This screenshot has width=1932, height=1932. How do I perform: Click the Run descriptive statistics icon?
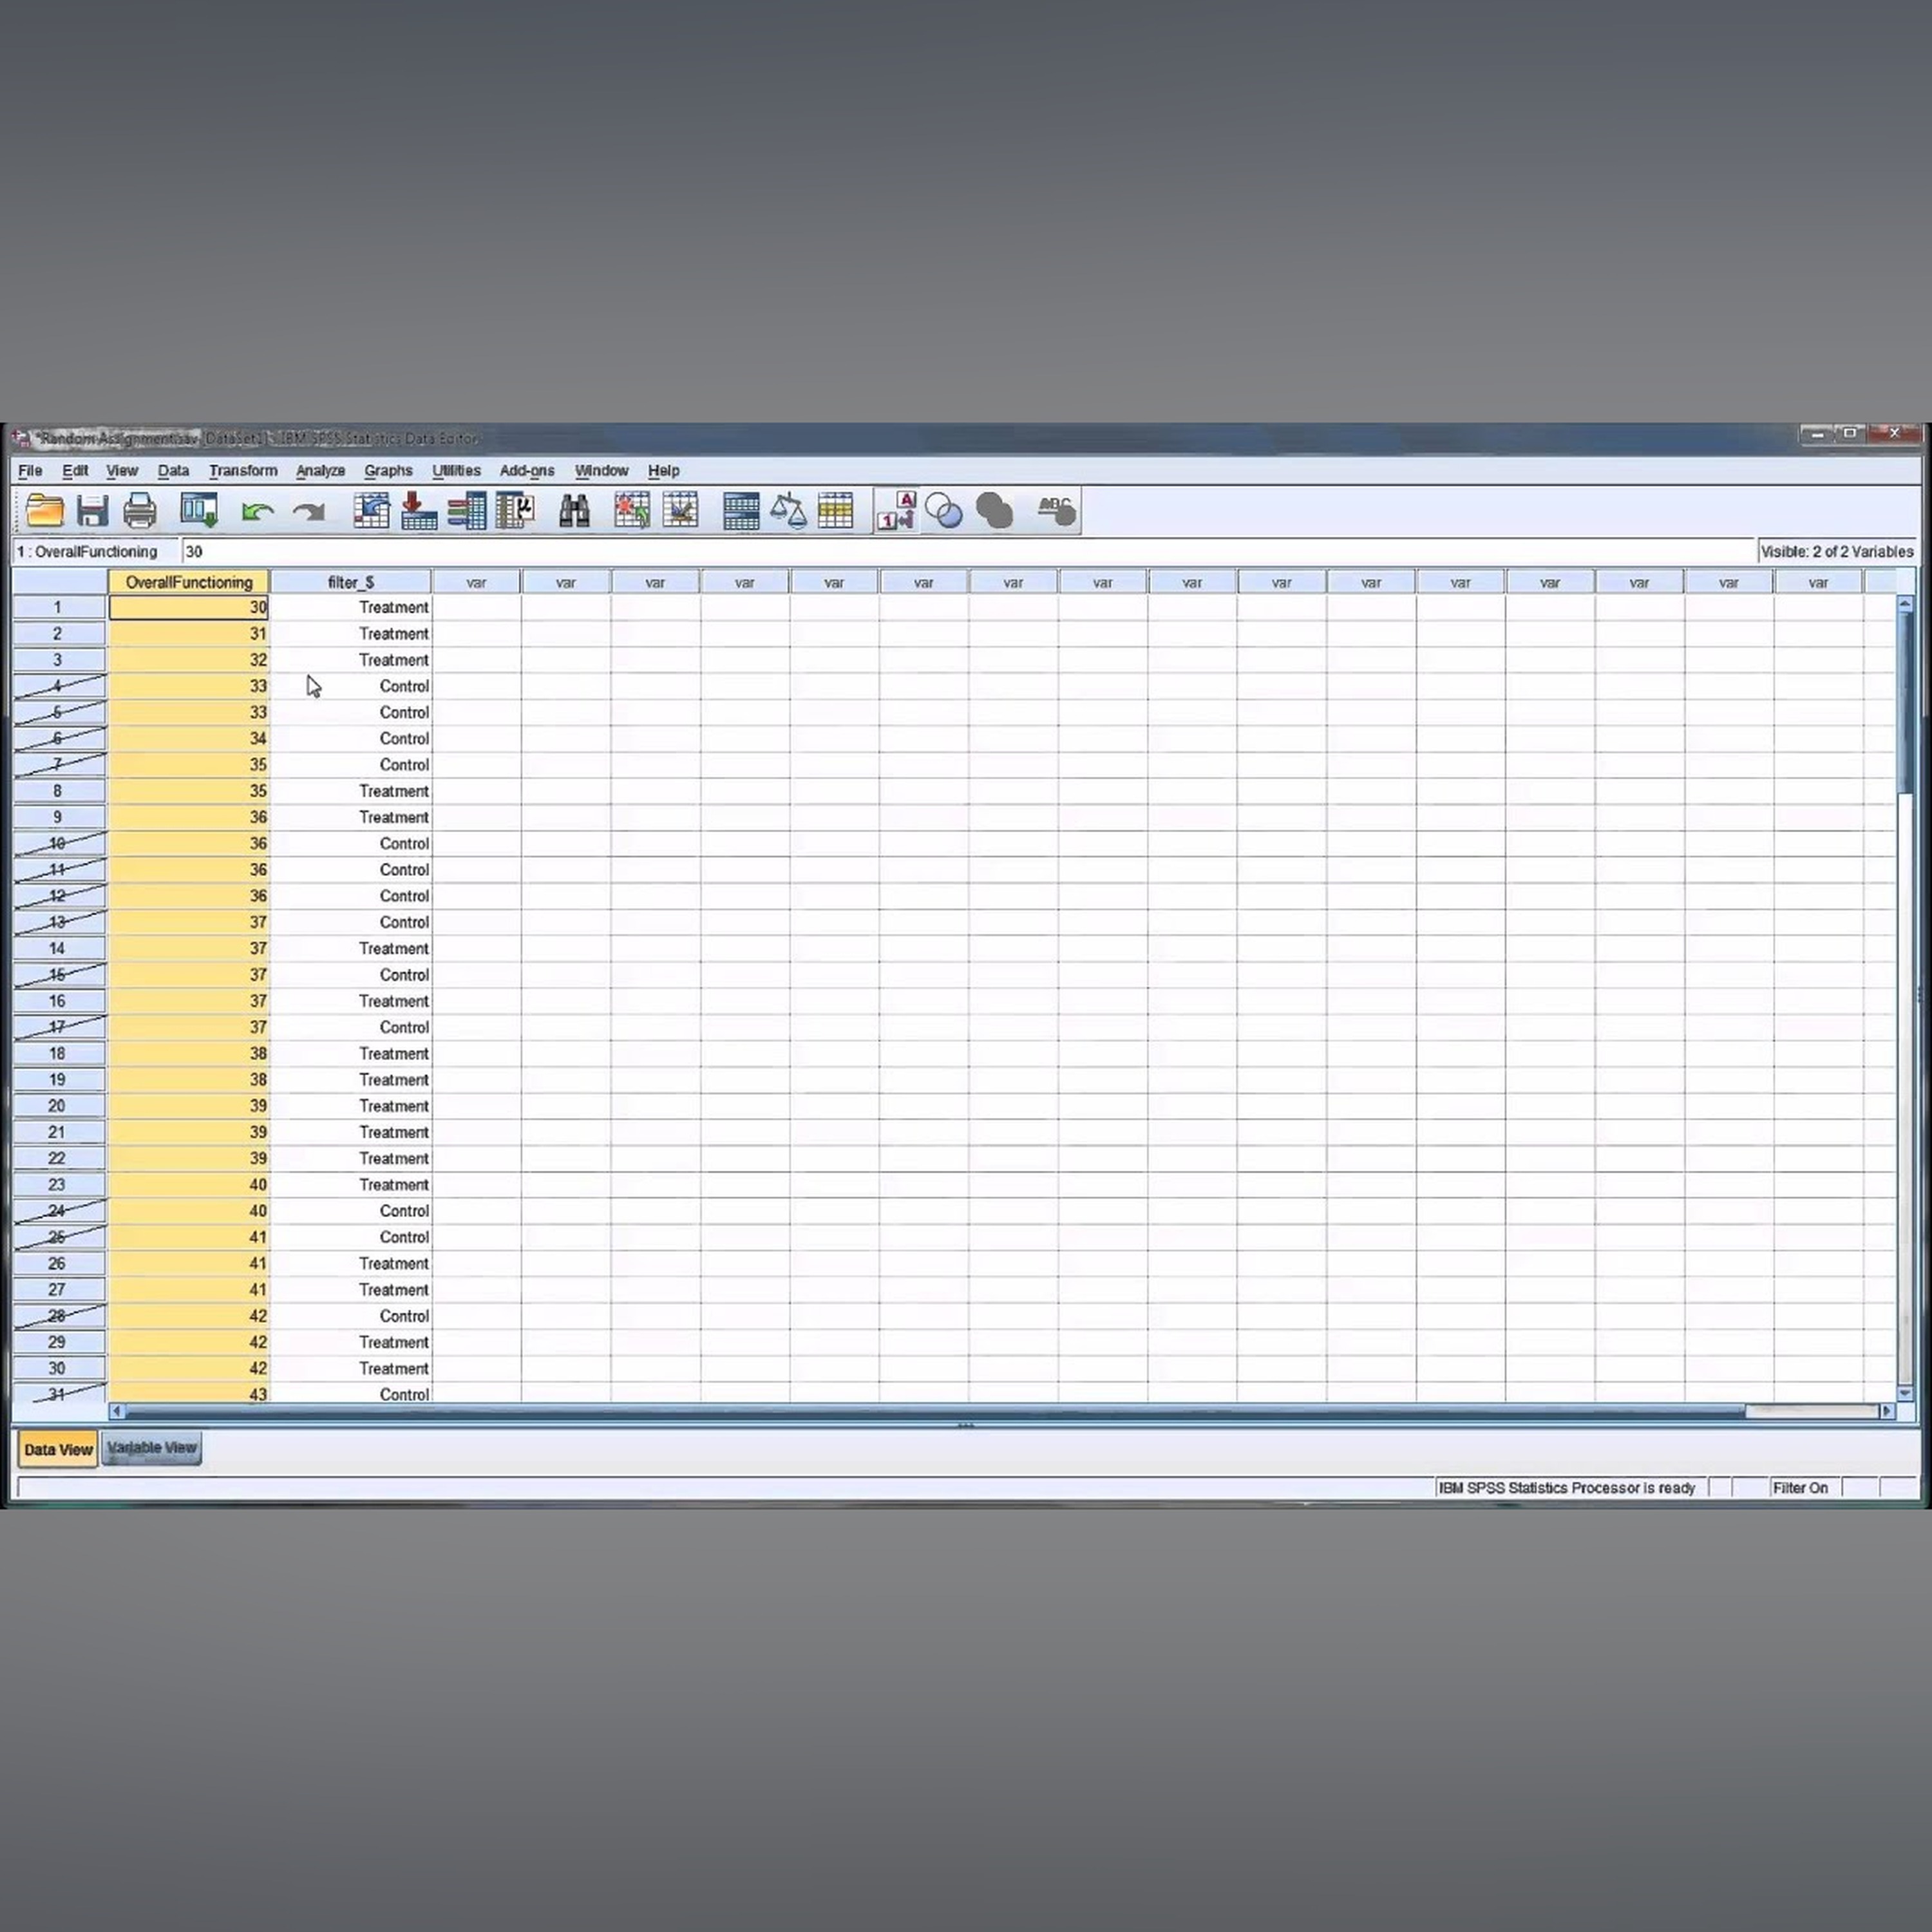pos(515,511)
